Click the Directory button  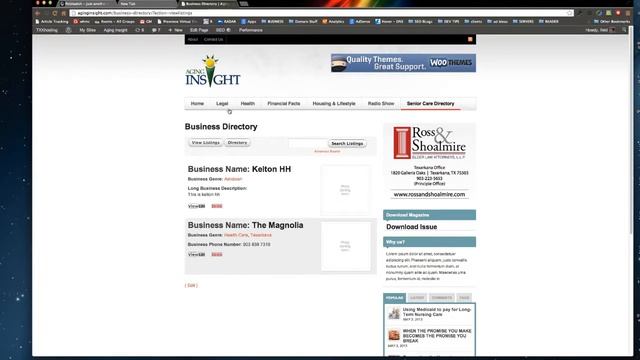click(x=237, y=143)
